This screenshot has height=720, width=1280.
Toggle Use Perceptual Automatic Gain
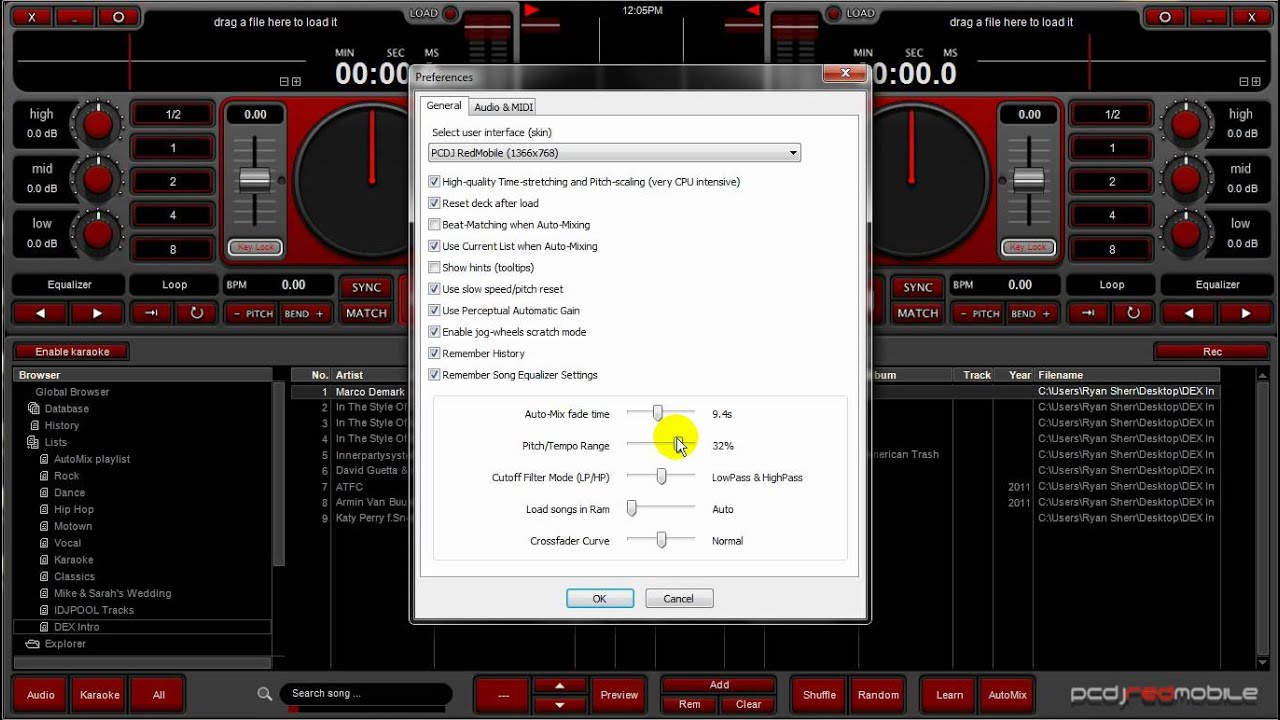(434, 311)
